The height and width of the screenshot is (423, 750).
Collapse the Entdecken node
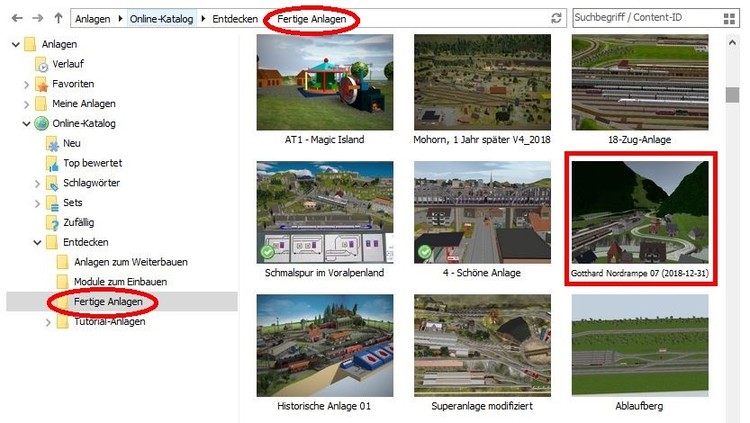37,243
